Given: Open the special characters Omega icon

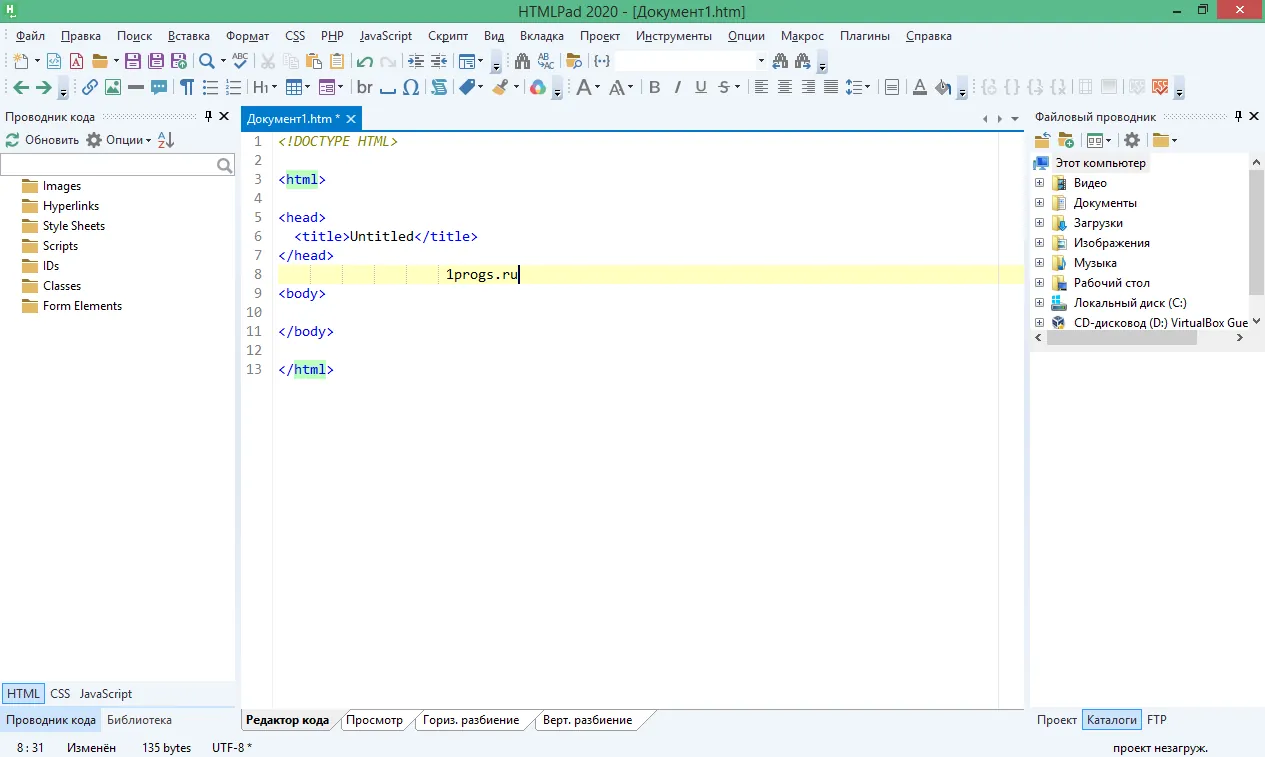Looking at the screenshot, I should click(410, 87).
